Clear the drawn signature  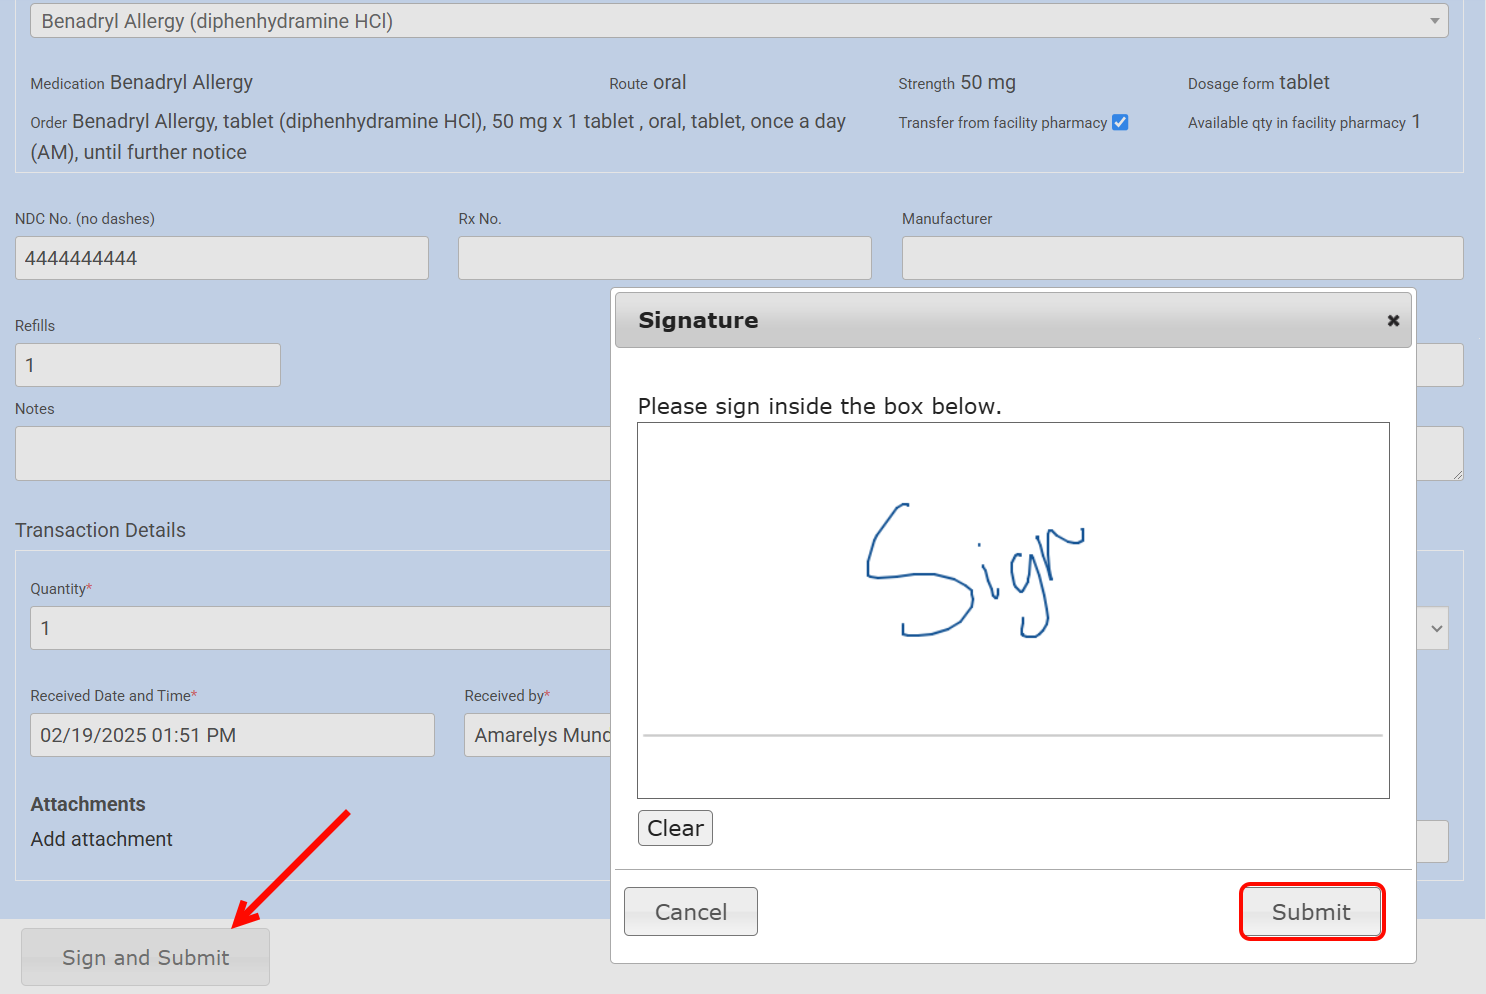(x=675, y=828)
